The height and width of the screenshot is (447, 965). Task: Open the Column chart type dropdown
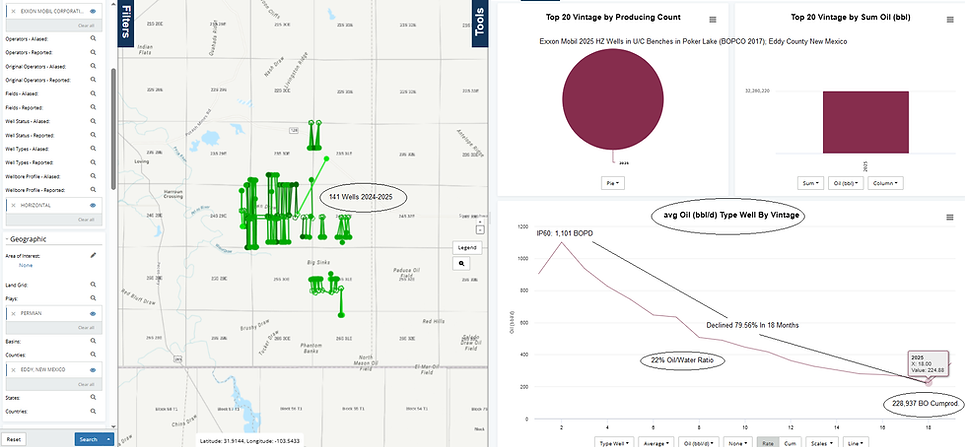pos(884,183)
